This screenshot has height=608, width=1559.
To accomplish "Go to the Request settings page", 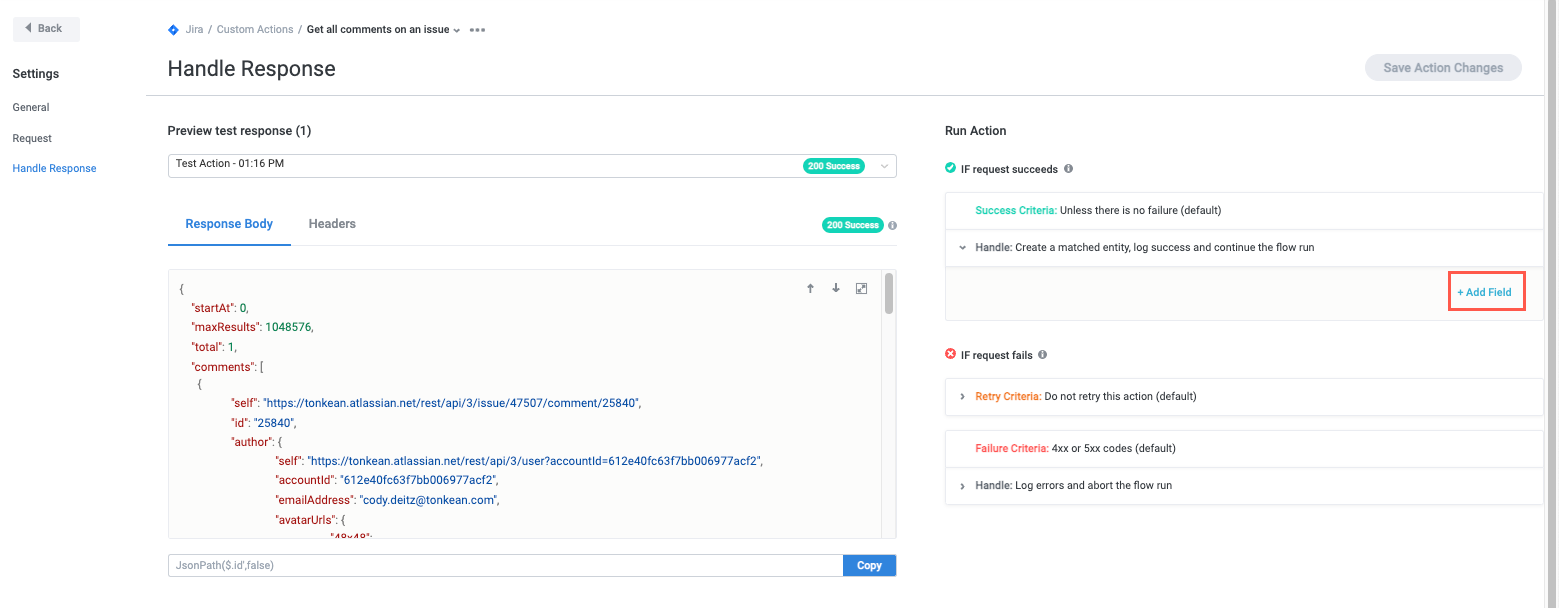I will click(x=32, y=138).
